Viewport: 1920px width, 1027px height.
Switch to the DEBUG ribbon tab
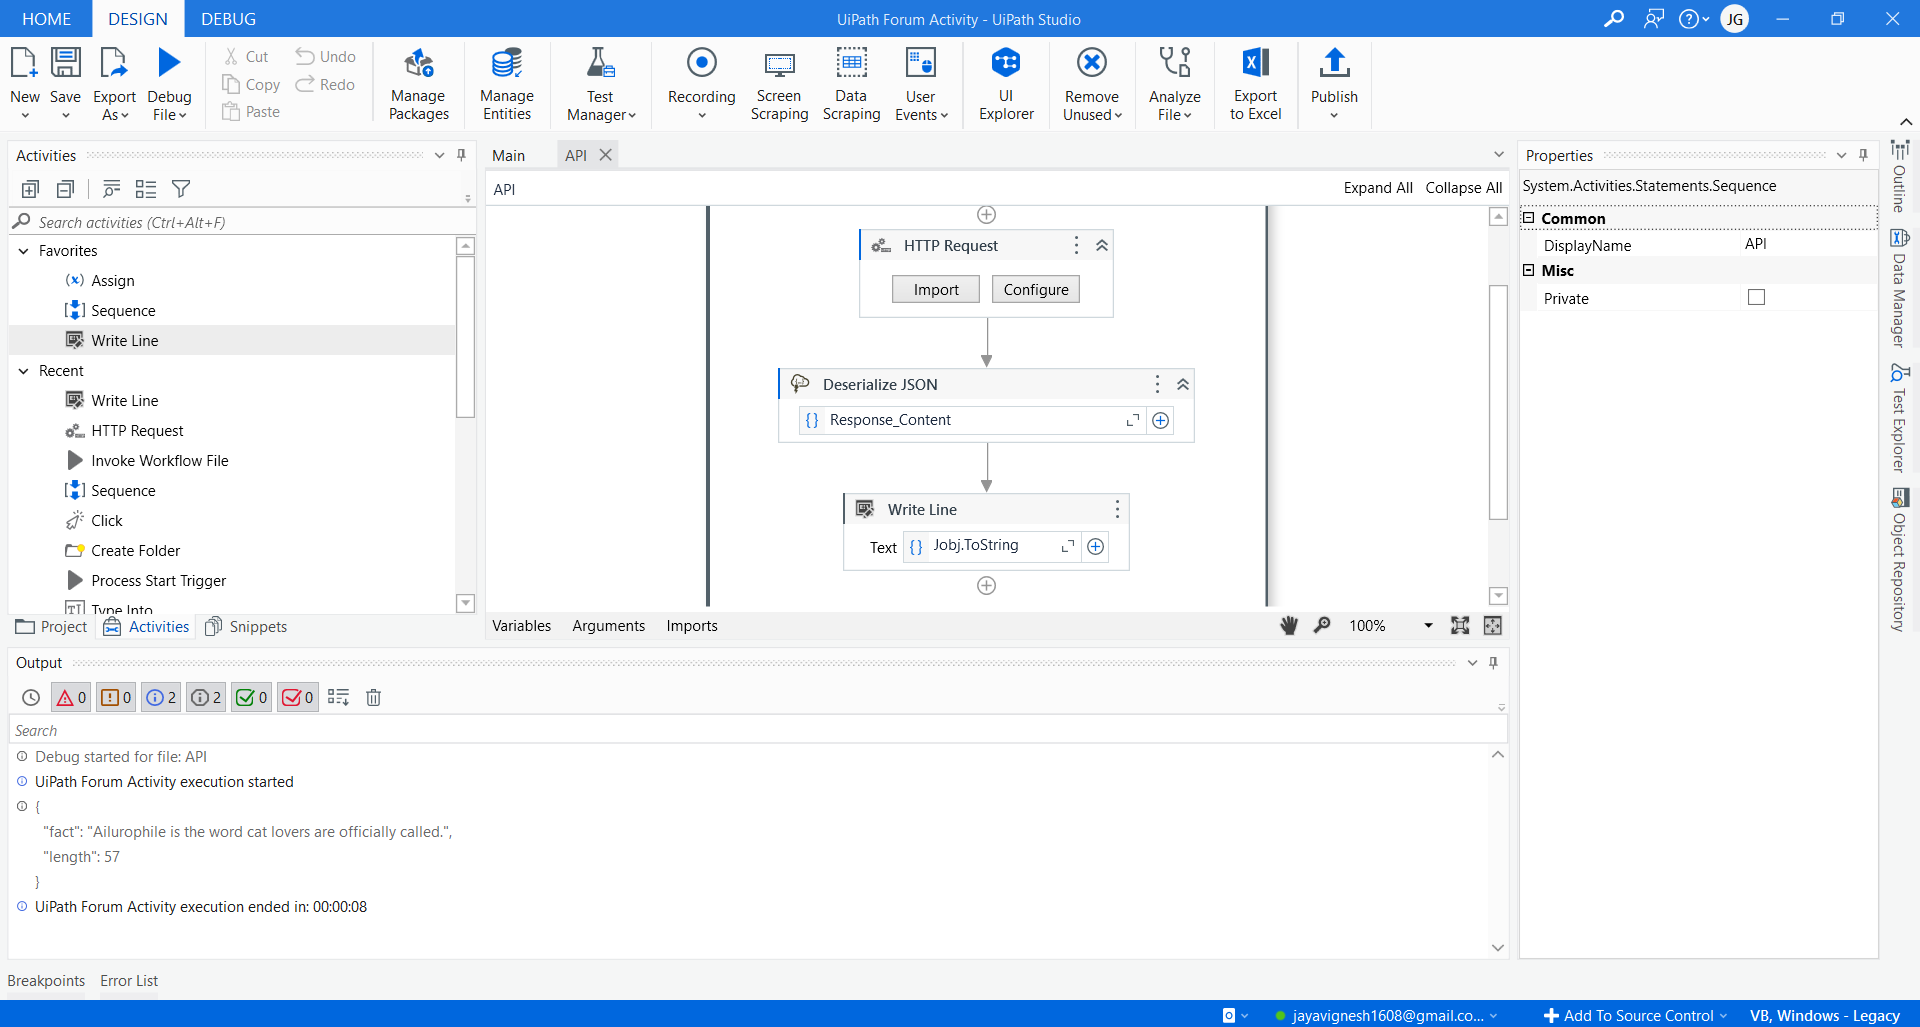tap(228, 19)
